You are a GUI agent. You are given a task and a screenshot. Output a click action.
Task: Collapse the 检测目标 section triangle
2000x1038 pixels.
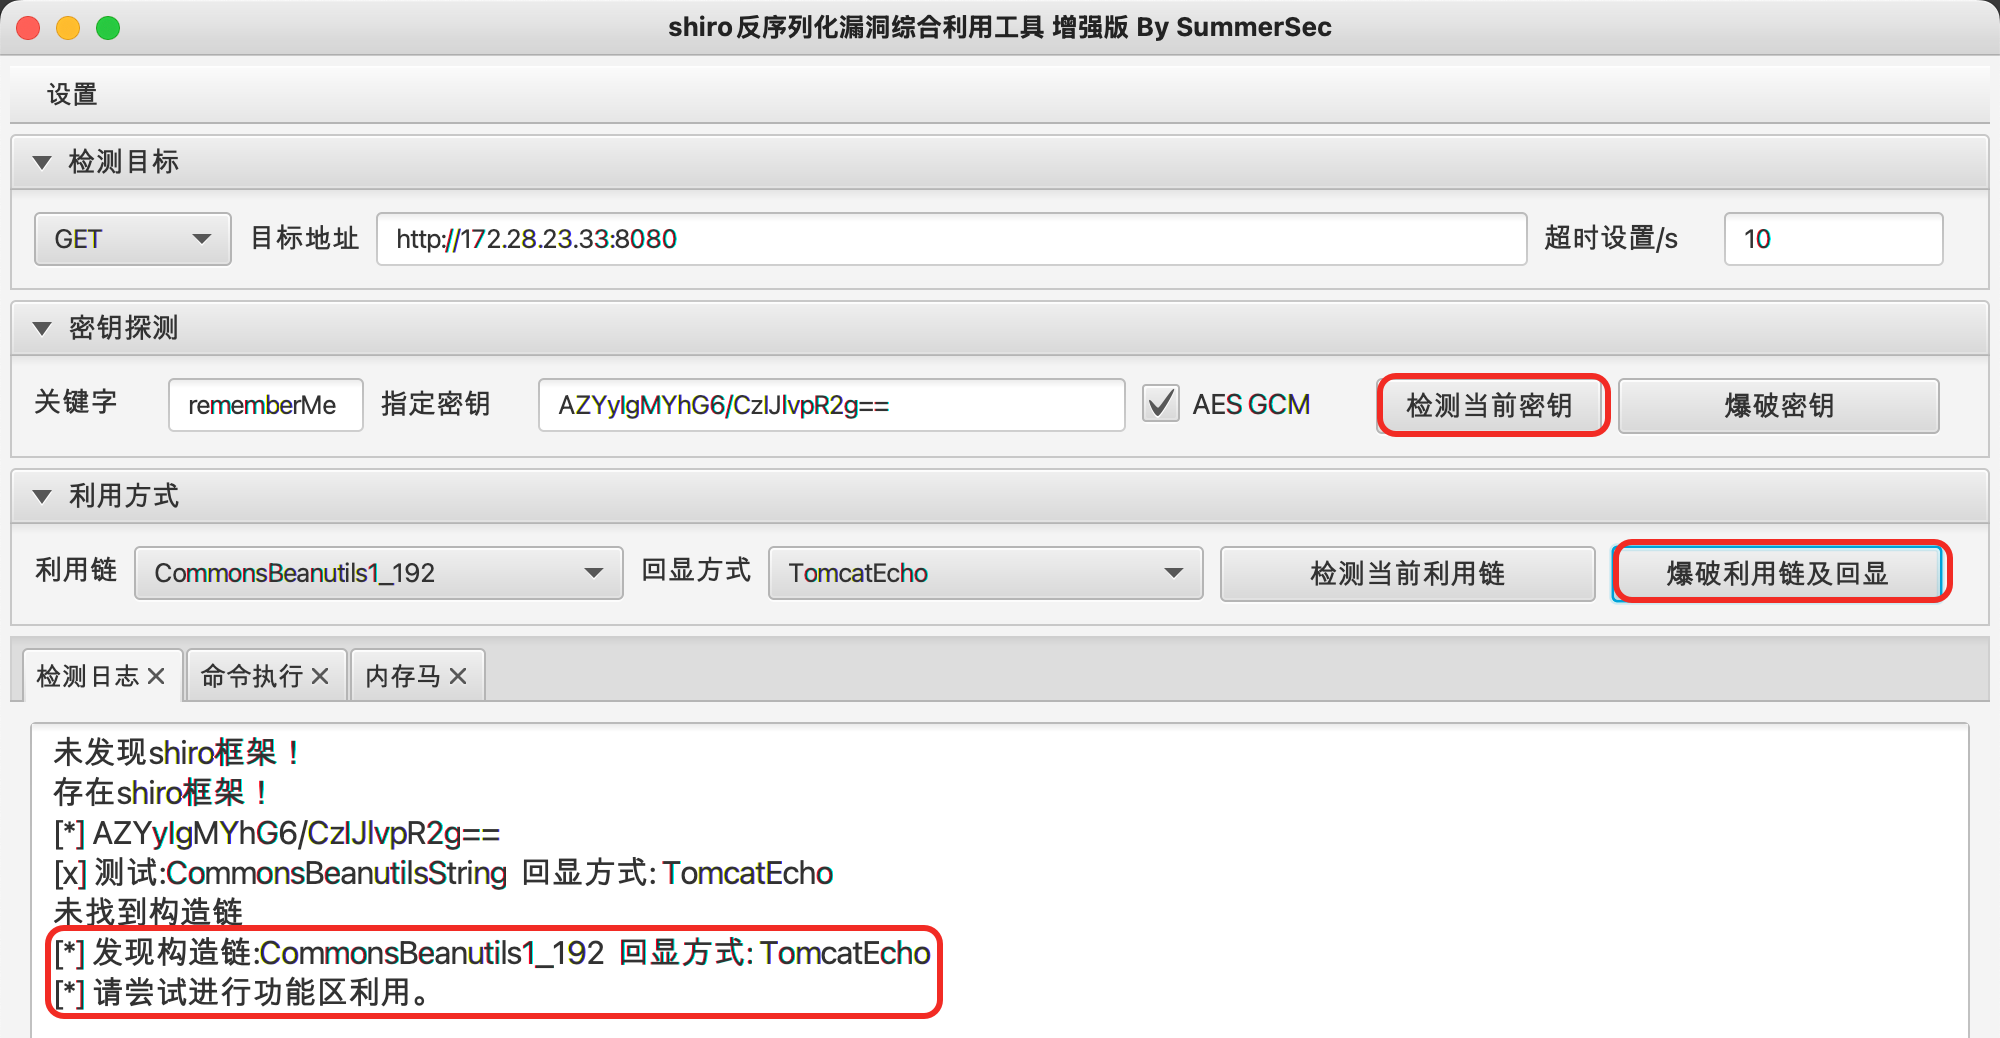point(42,162)
